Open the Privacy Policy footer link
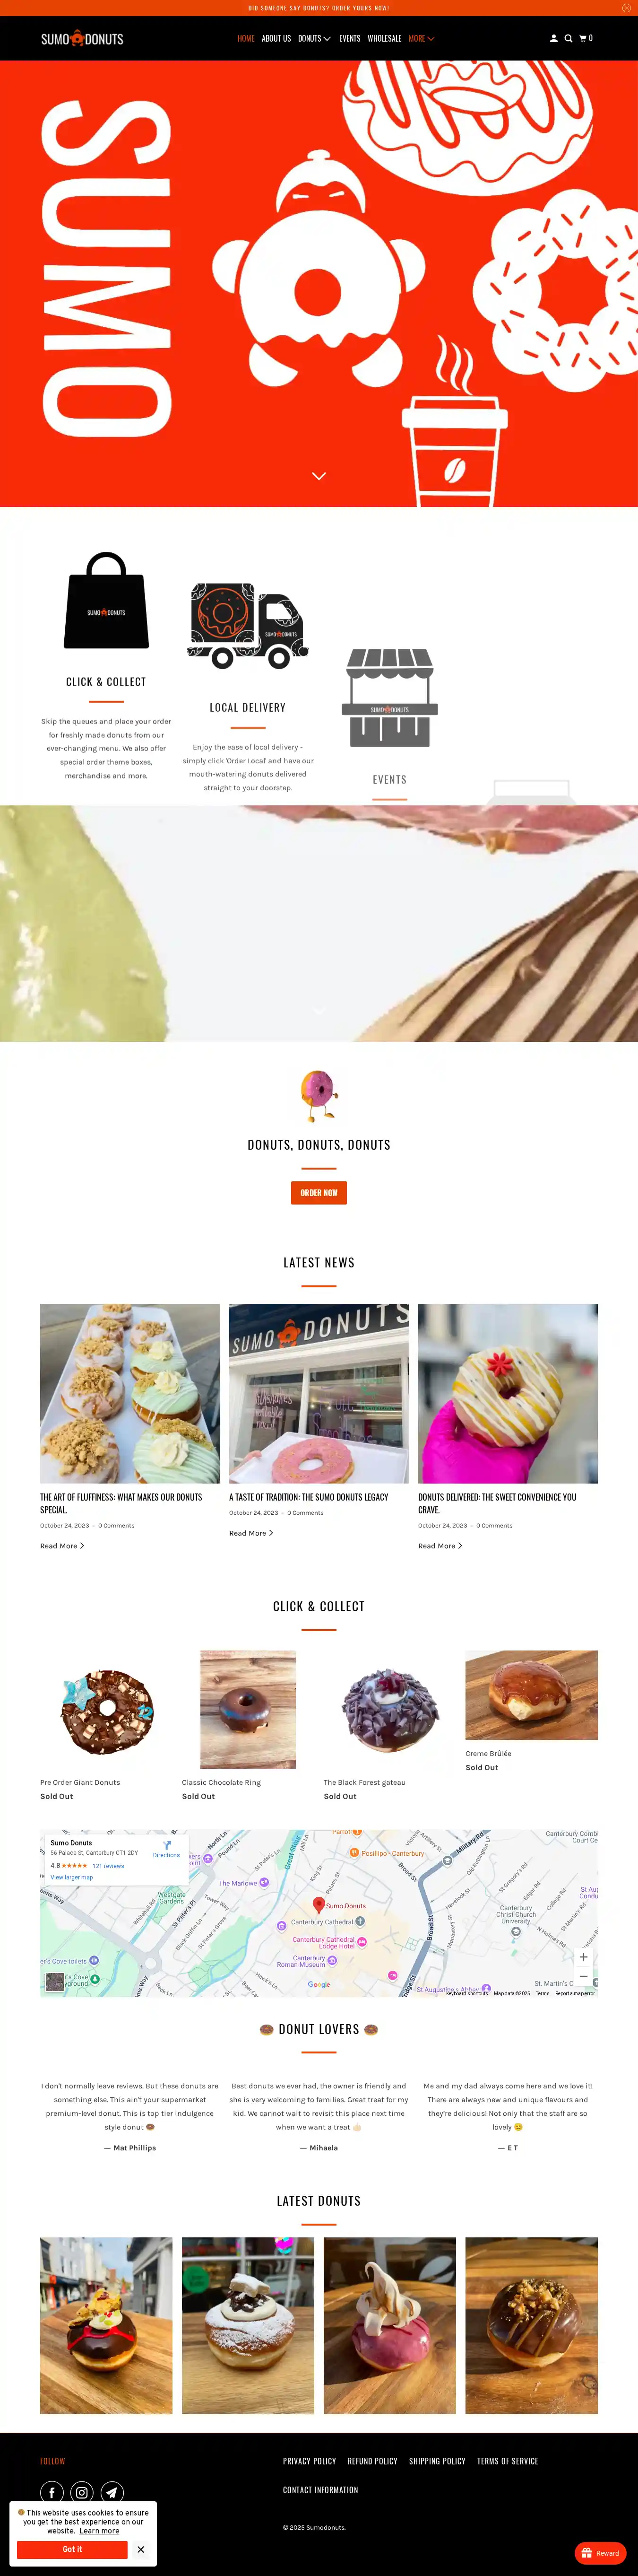The width and height of the screenshot is (638, 2576). tap(309, 2461)
